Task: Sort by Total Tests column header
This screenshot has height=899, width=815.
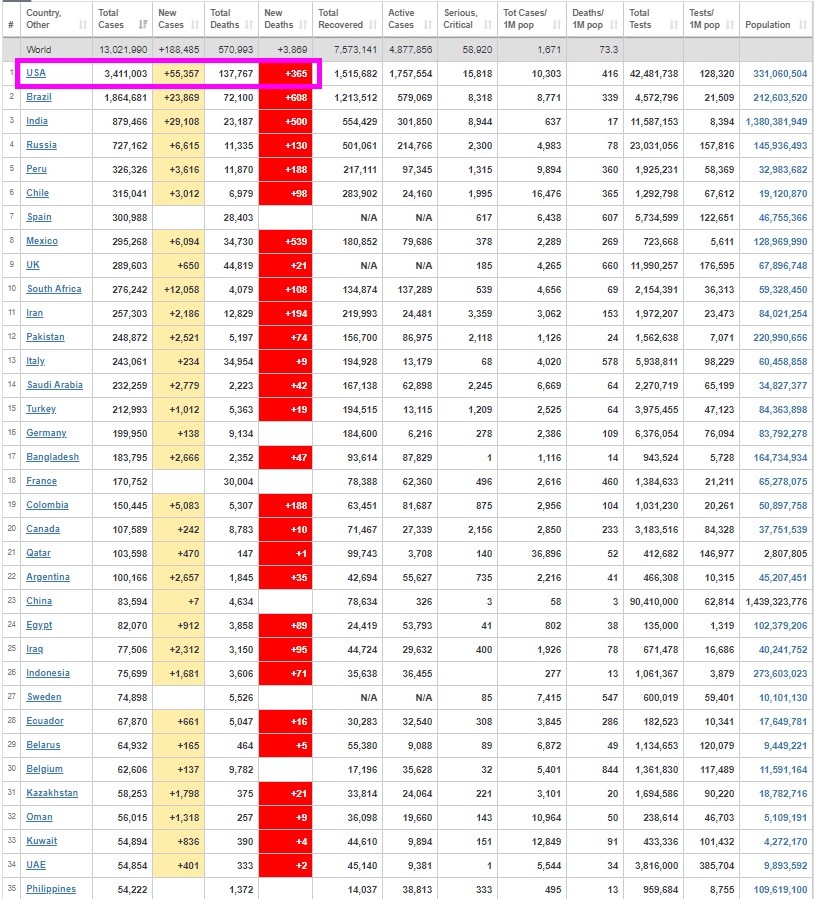Action: 639,18
